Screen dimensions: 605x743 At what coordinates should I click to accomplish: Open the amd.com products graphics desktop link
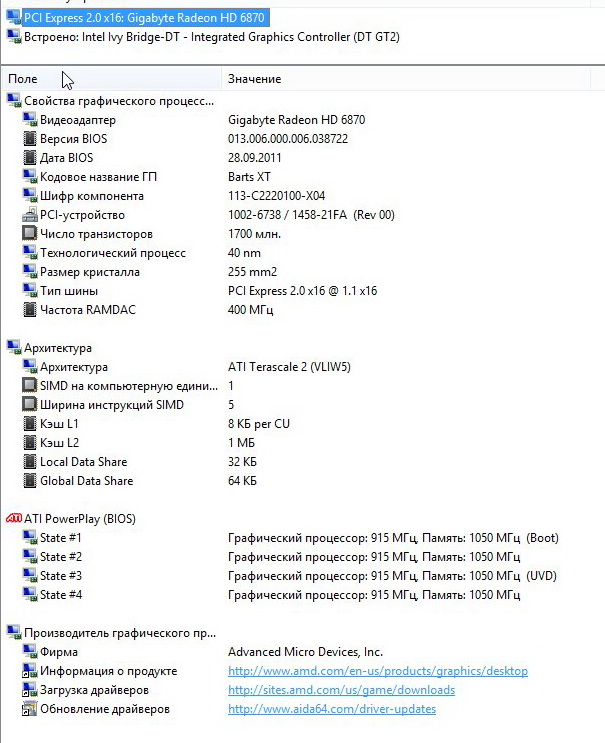378,671
